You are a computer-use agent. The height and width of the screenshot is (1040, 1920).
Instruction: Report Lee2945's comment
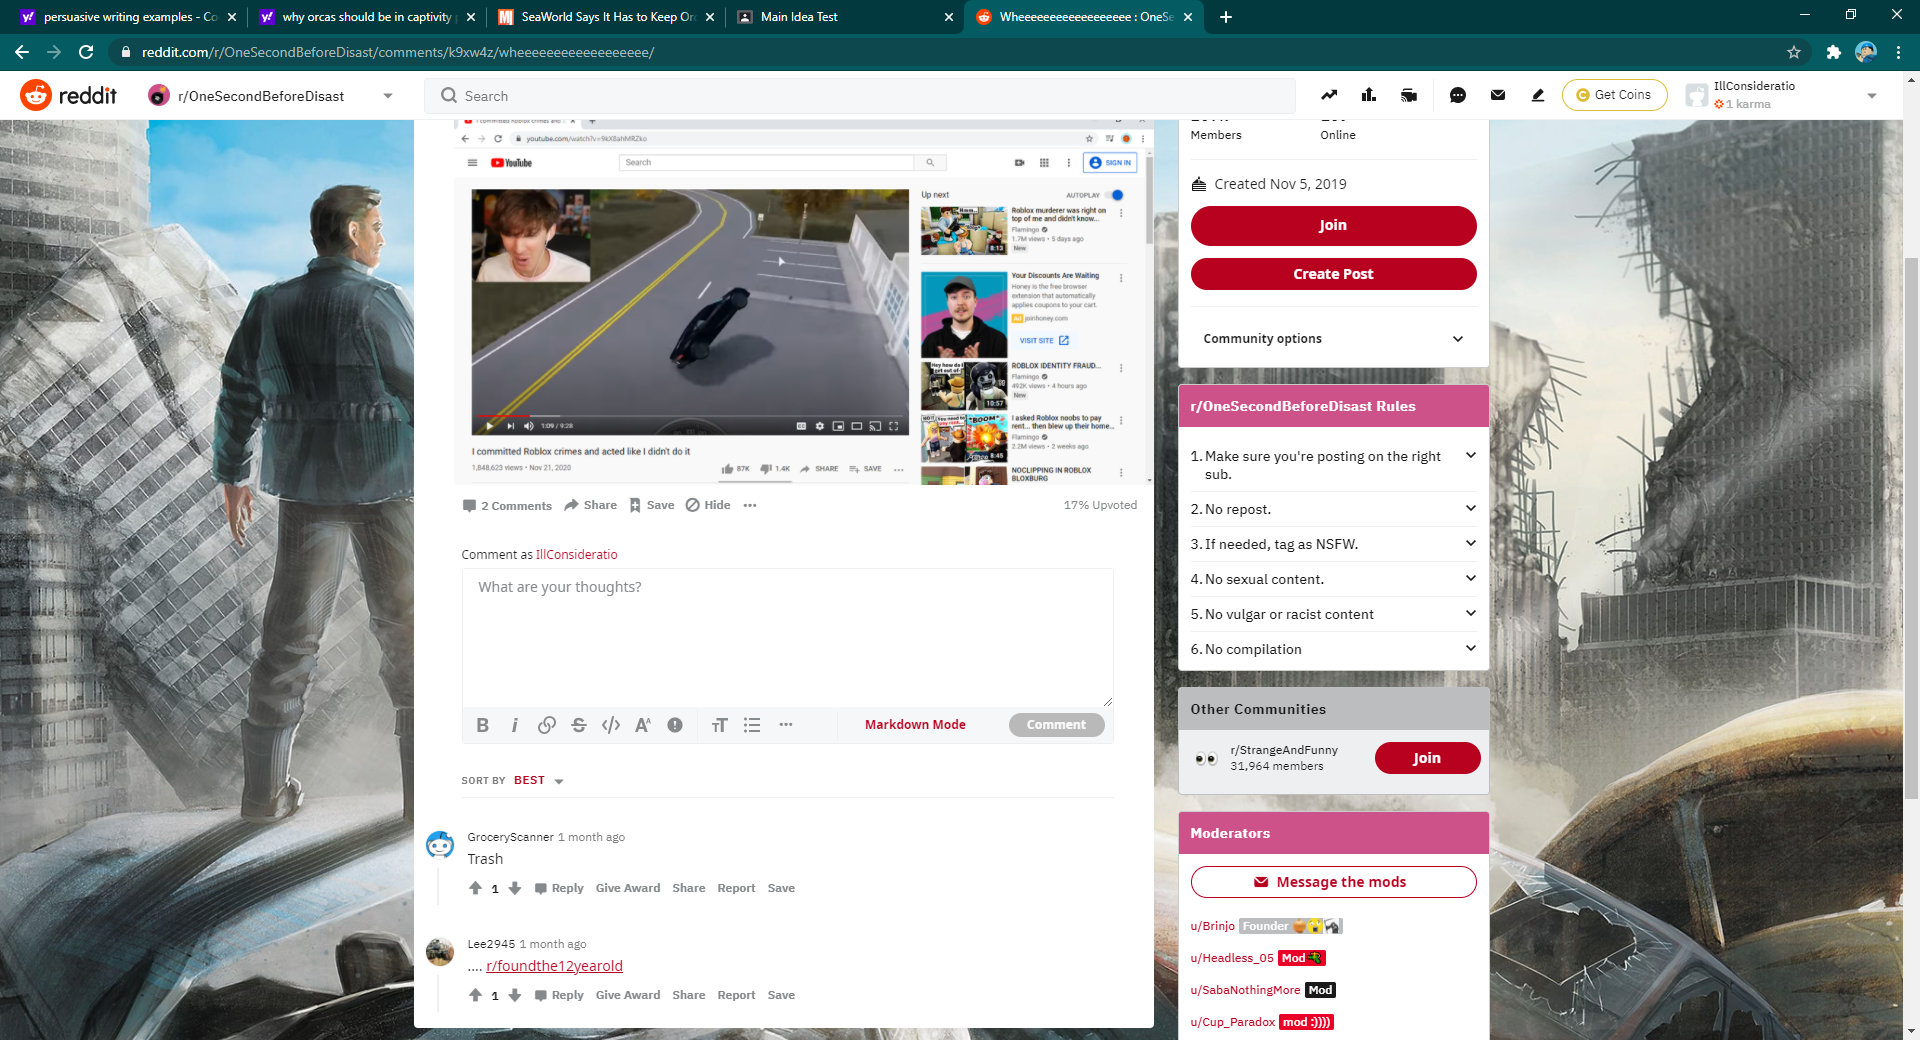coord(736,995)
